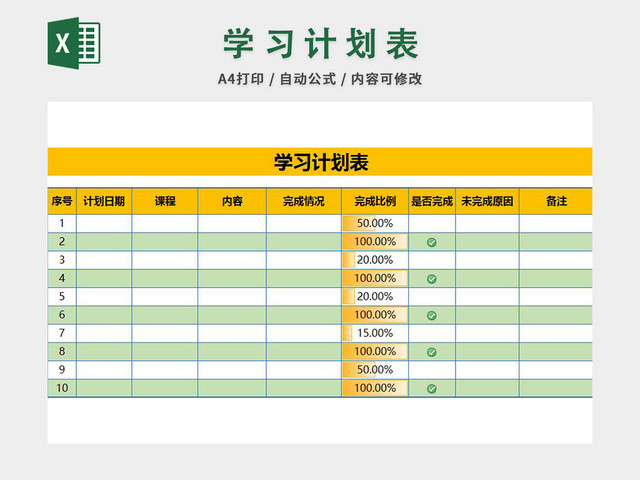Image resolution: width=640 pixels, height=480 pixels.
Task: Select sequence number 7 cell
Action: 62,333
